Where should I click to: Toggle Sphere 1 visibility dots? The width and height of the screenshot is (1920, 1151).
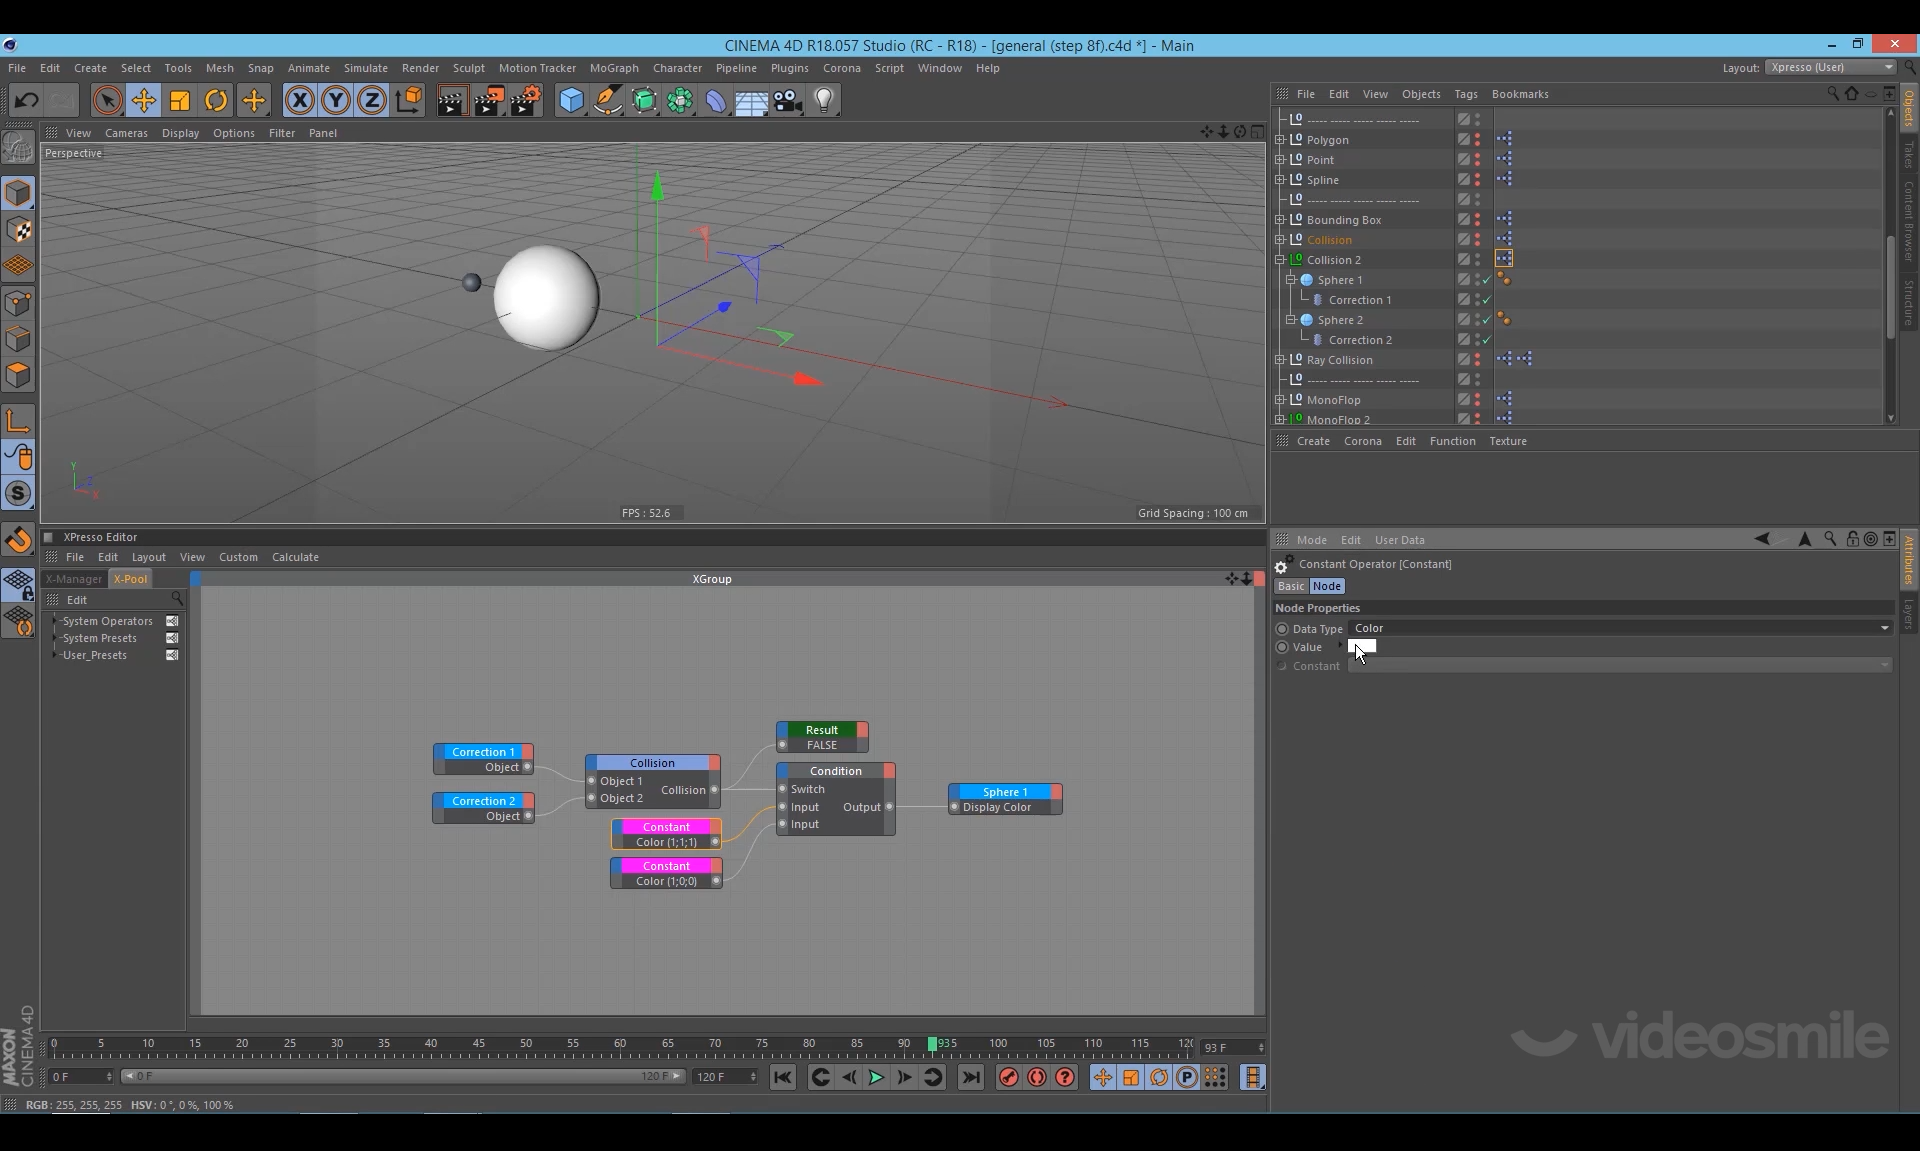tap(1477, 280)
